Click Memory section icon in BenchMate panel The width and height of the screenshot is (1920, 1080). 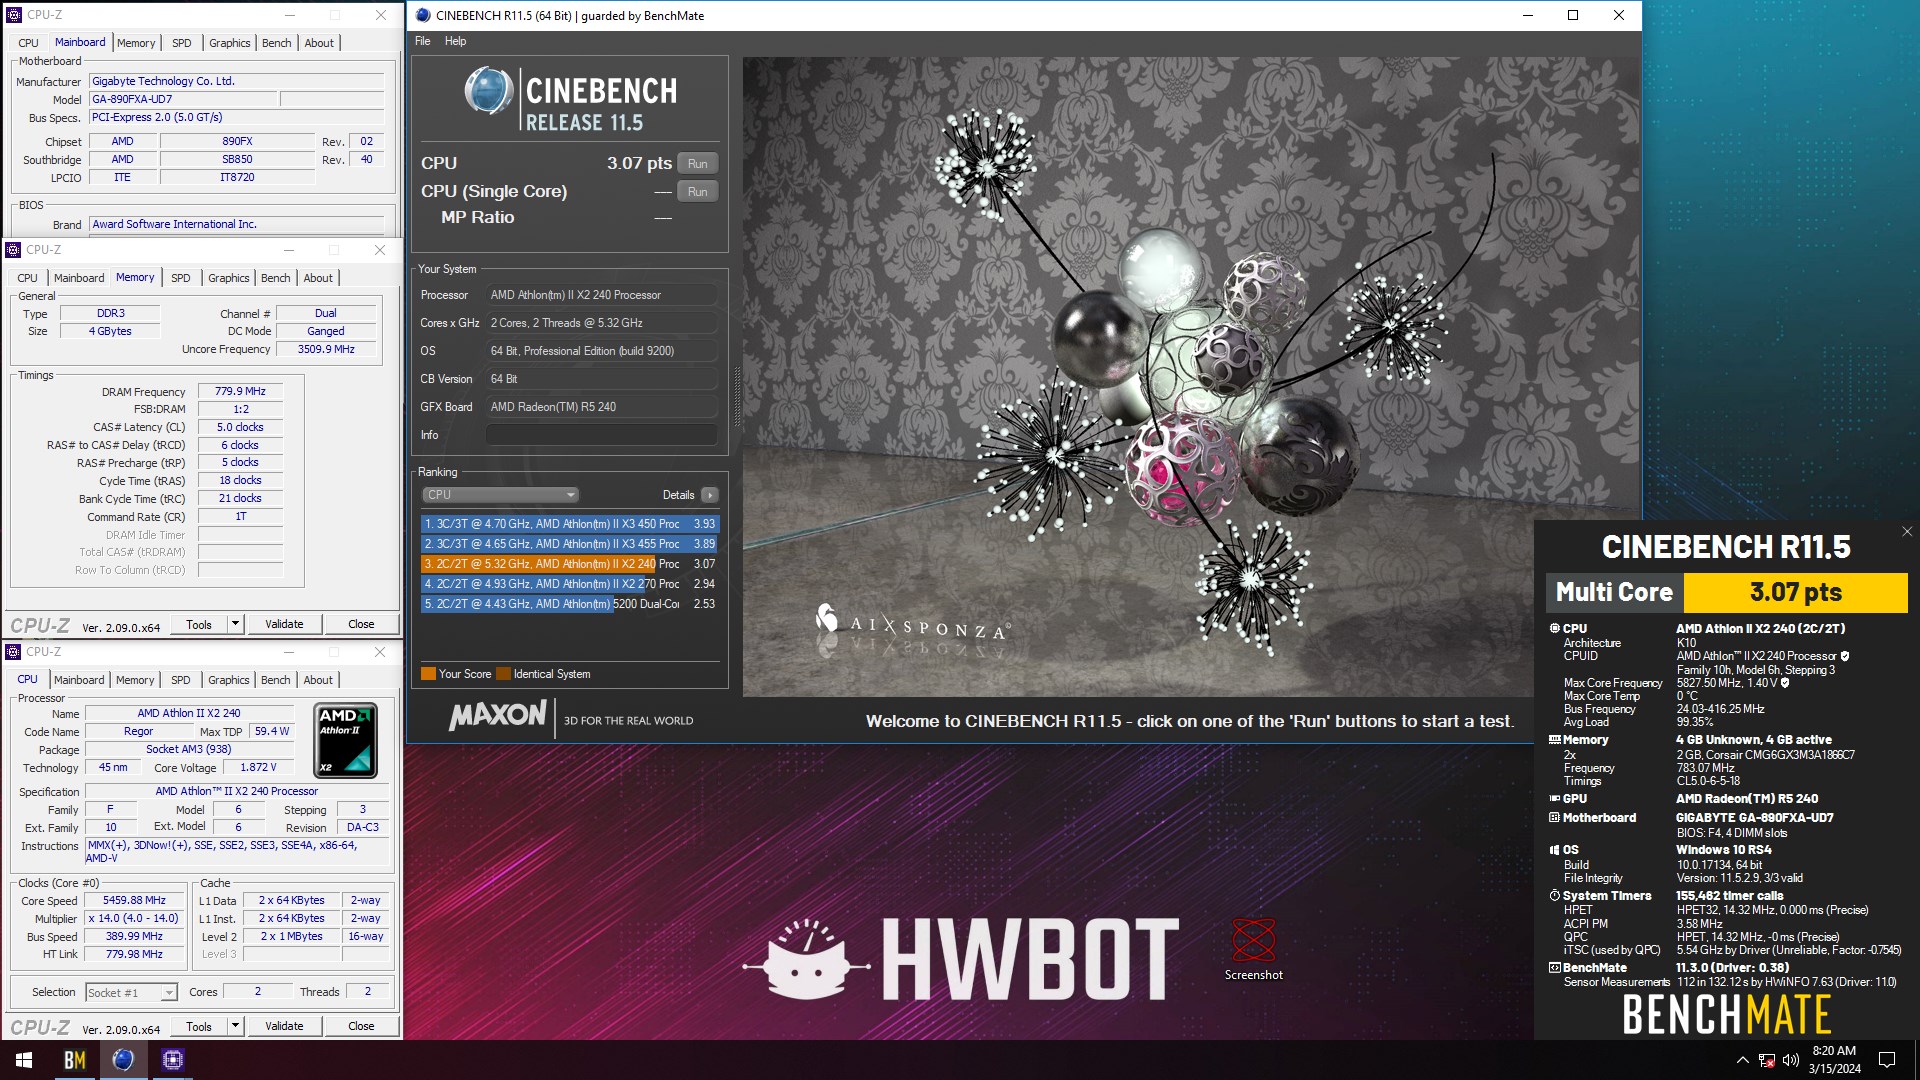point(1554,740)
